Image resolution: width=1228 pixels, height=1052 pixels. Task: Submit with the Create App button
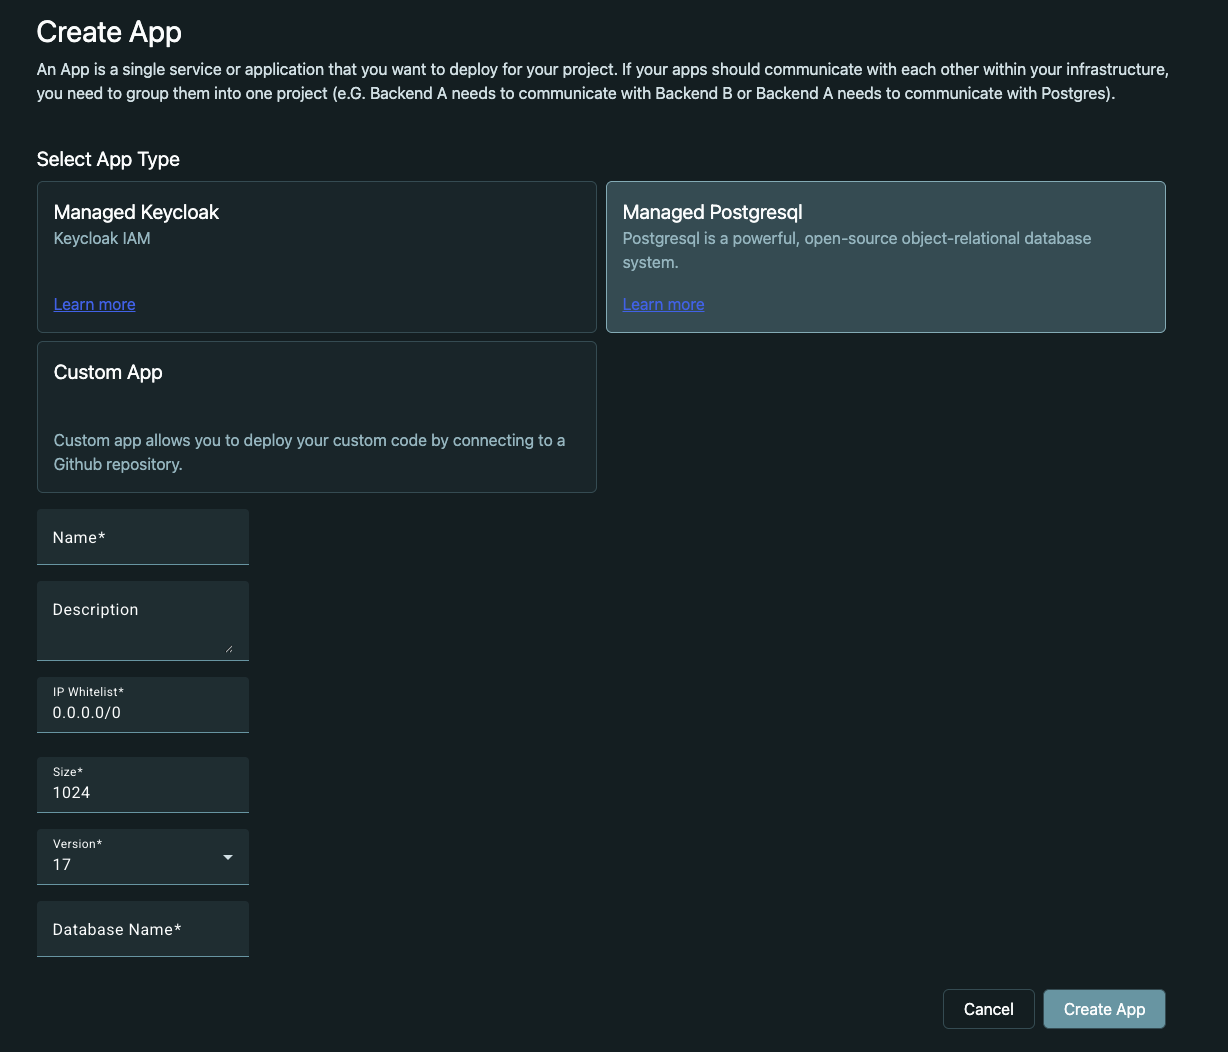(1104, 1009)
